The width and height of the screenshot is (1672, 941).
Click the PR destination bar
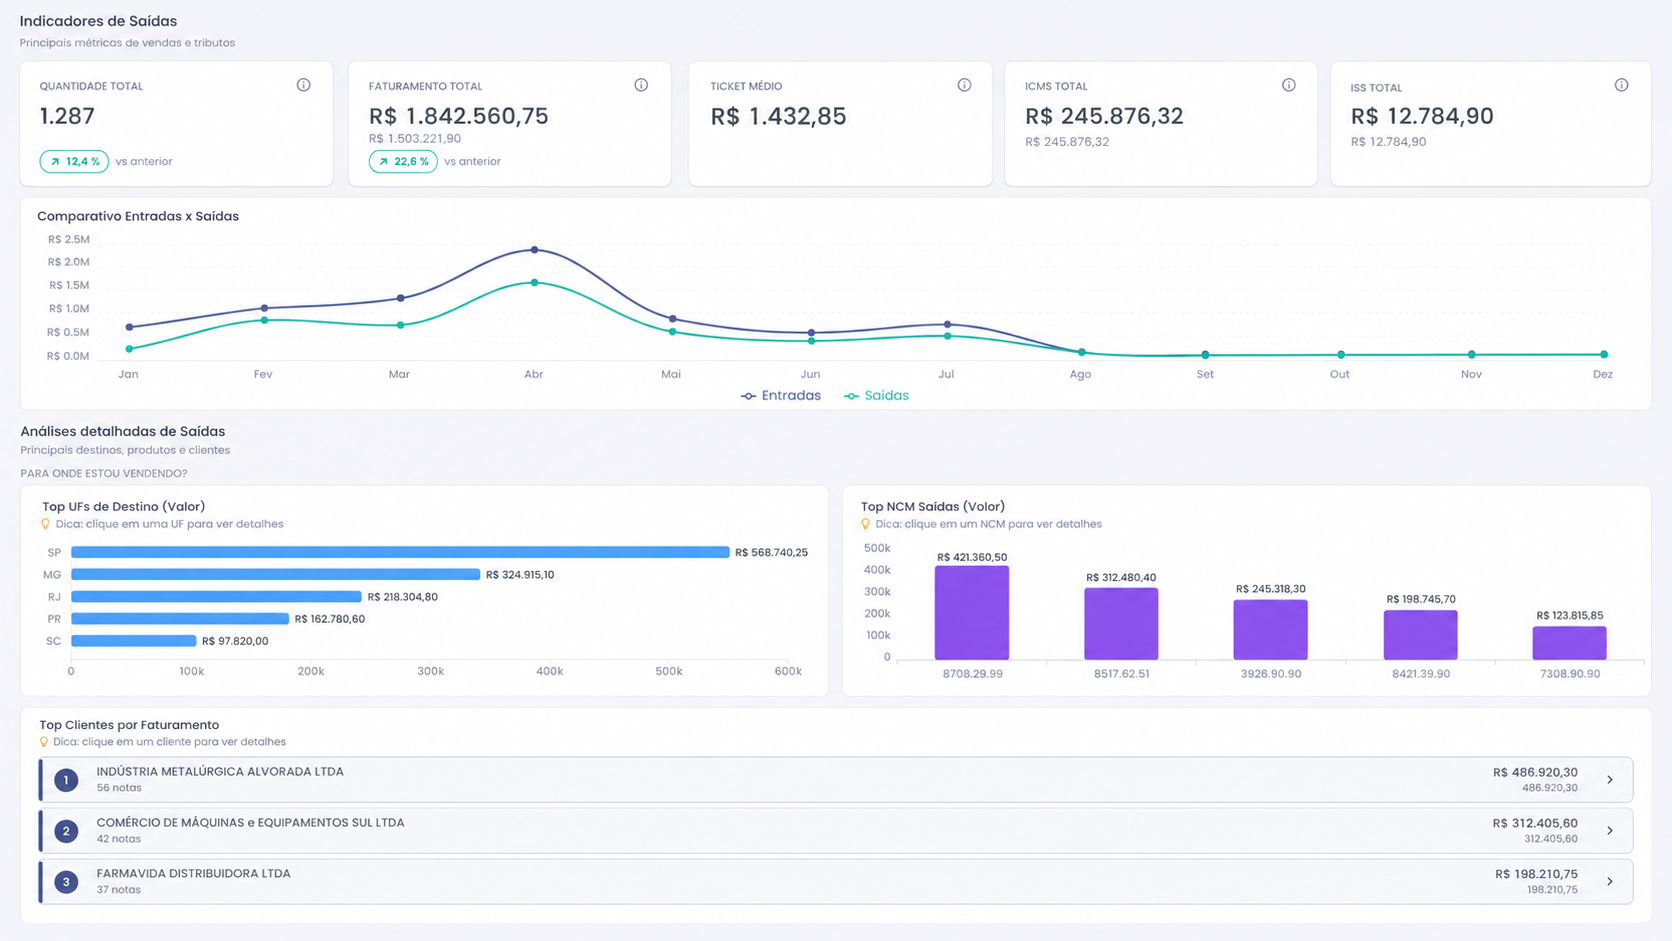pos(180,618)
